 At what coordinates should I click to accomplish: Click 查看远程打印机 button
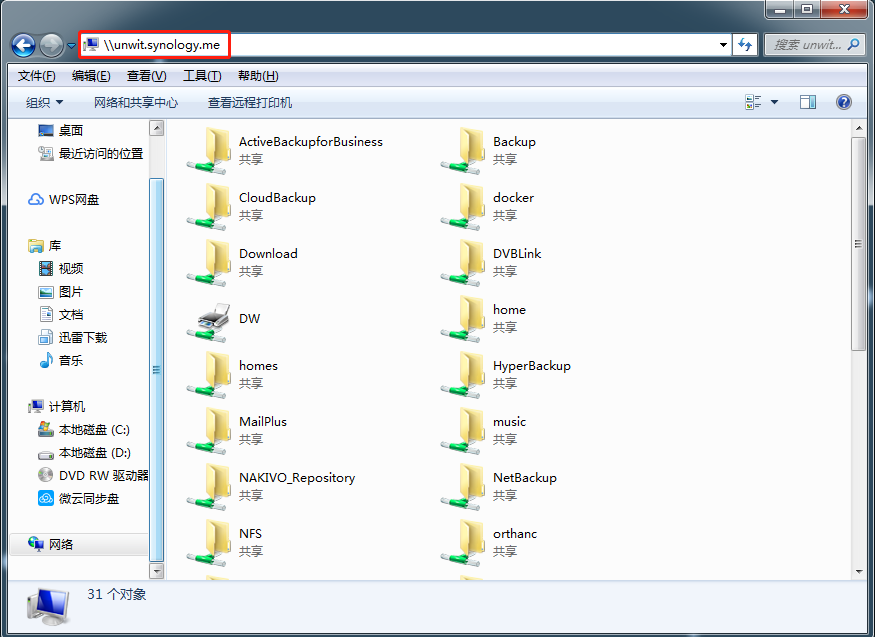(250, 102)
